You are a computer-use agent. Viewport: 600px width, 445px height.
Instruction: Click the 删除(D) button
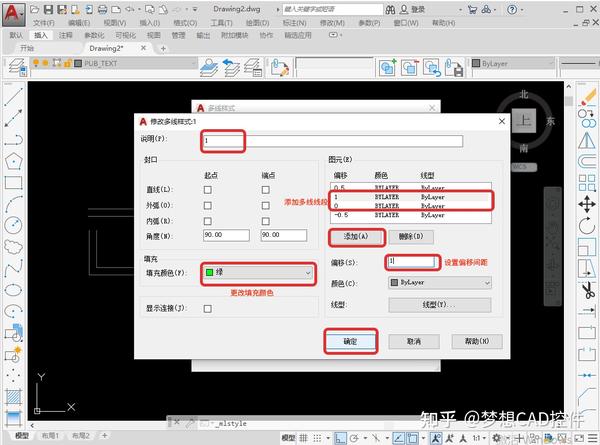click(411, 236)
